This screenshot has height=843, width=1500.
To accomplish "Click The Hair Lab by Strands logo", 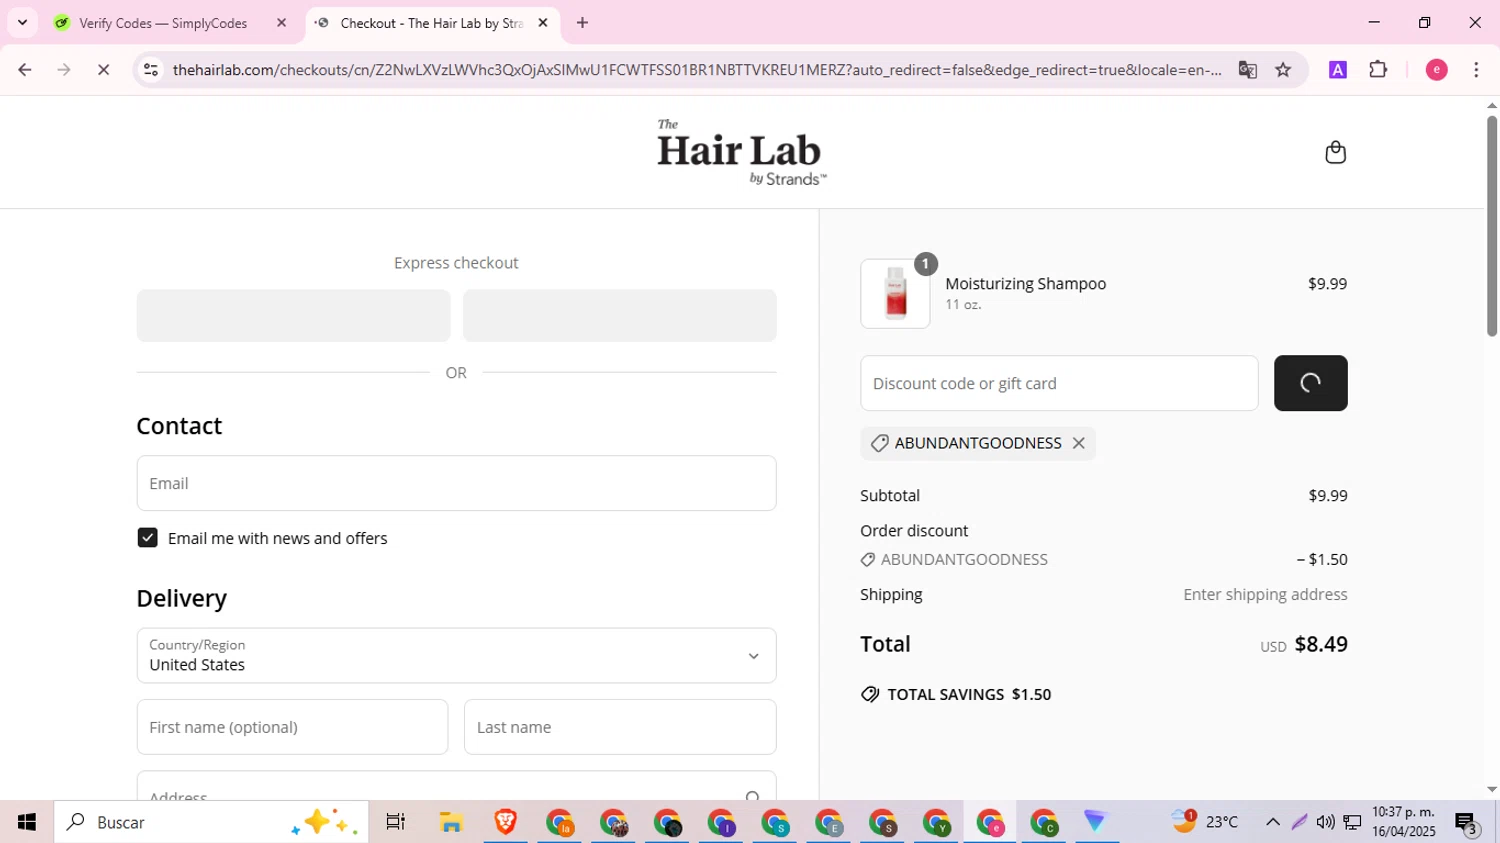I will (x=741, y=152).
